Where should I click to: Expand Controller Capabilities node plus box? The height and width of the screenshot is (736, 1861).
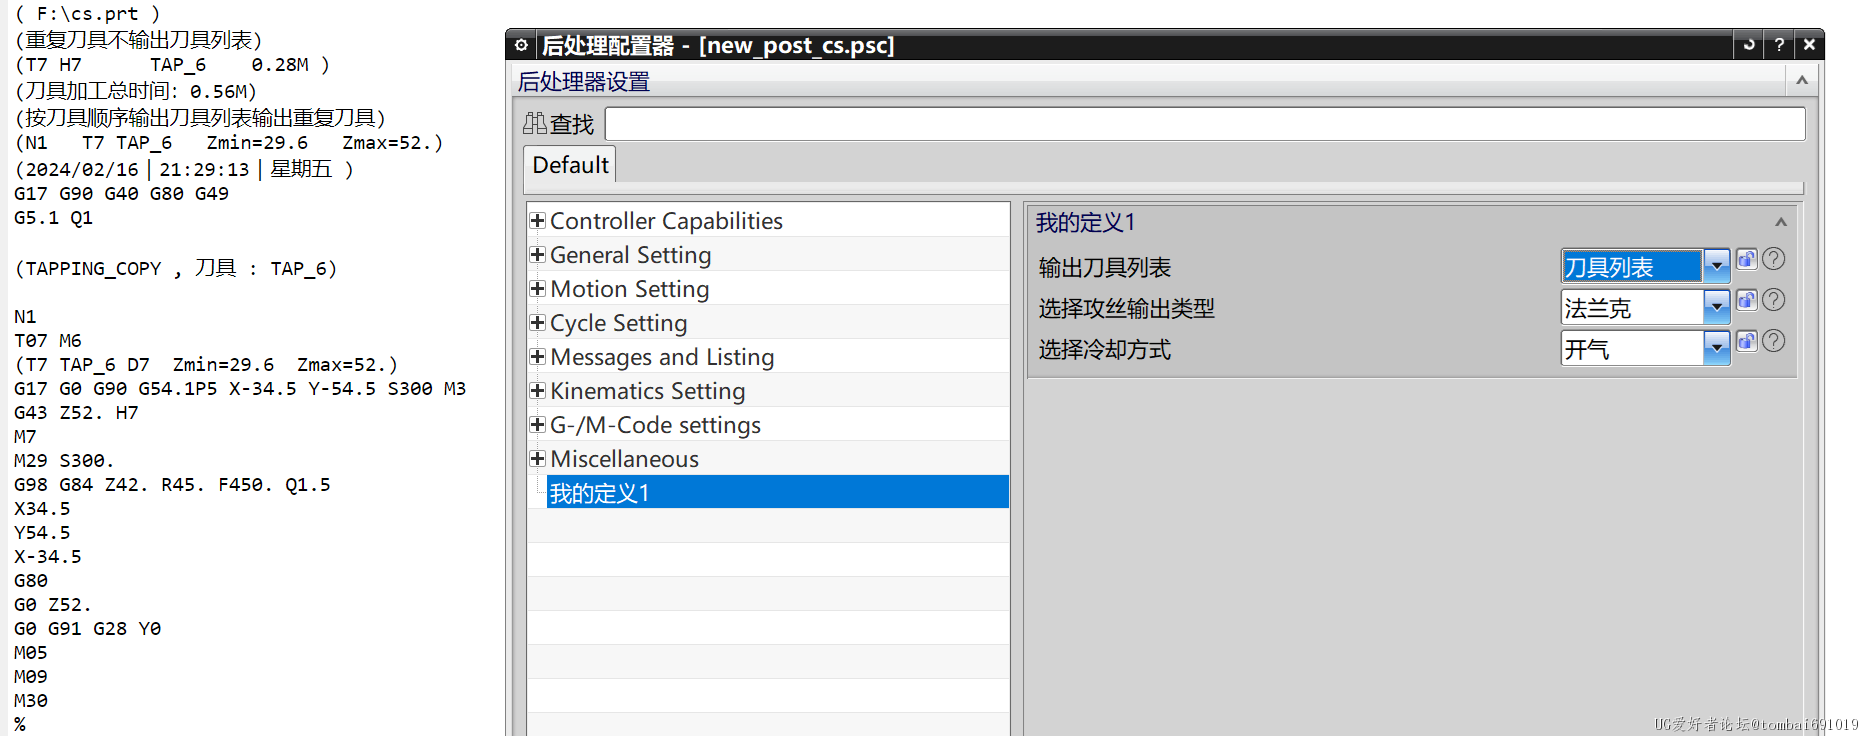(x=537, y=220)
